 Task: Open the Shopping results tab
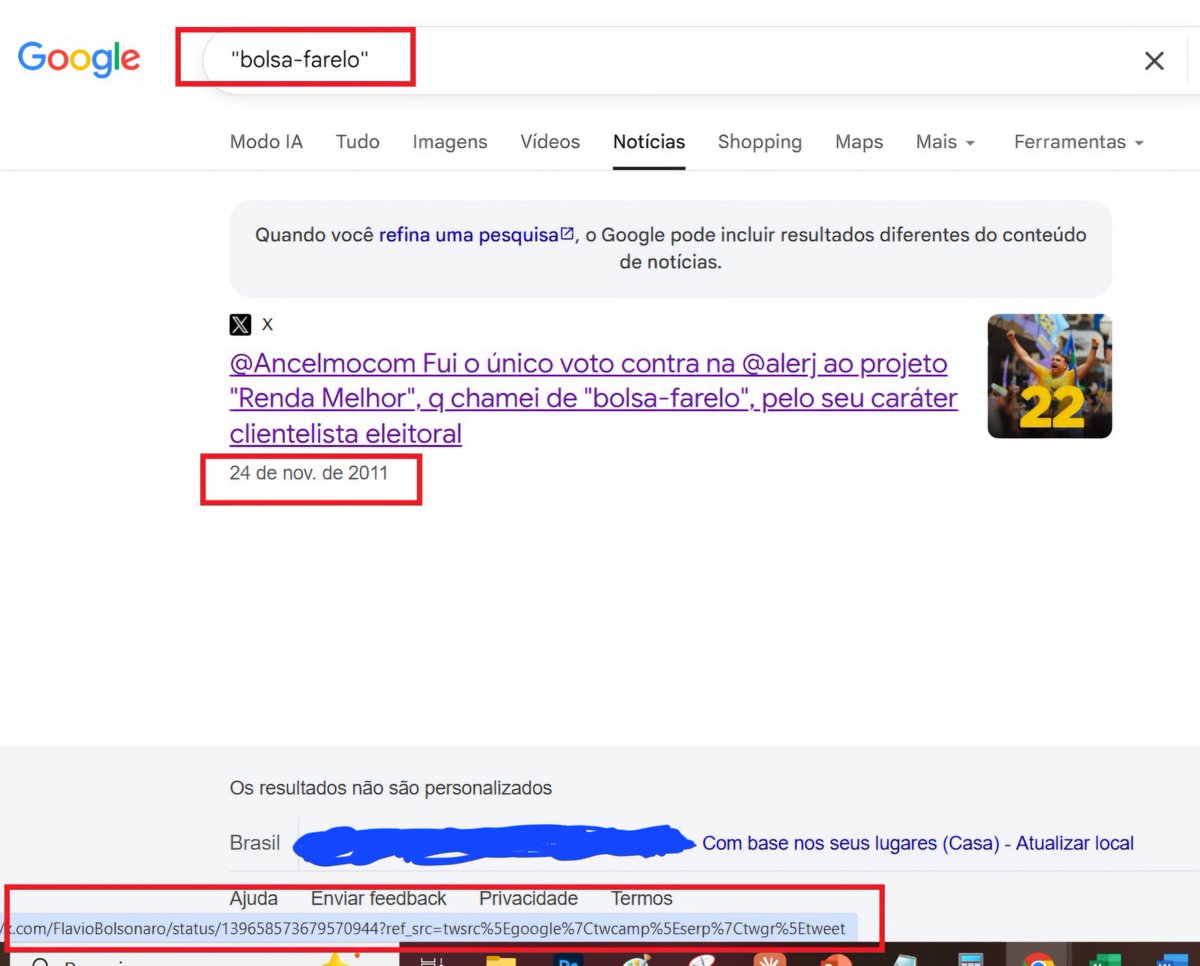coord(760,142)
